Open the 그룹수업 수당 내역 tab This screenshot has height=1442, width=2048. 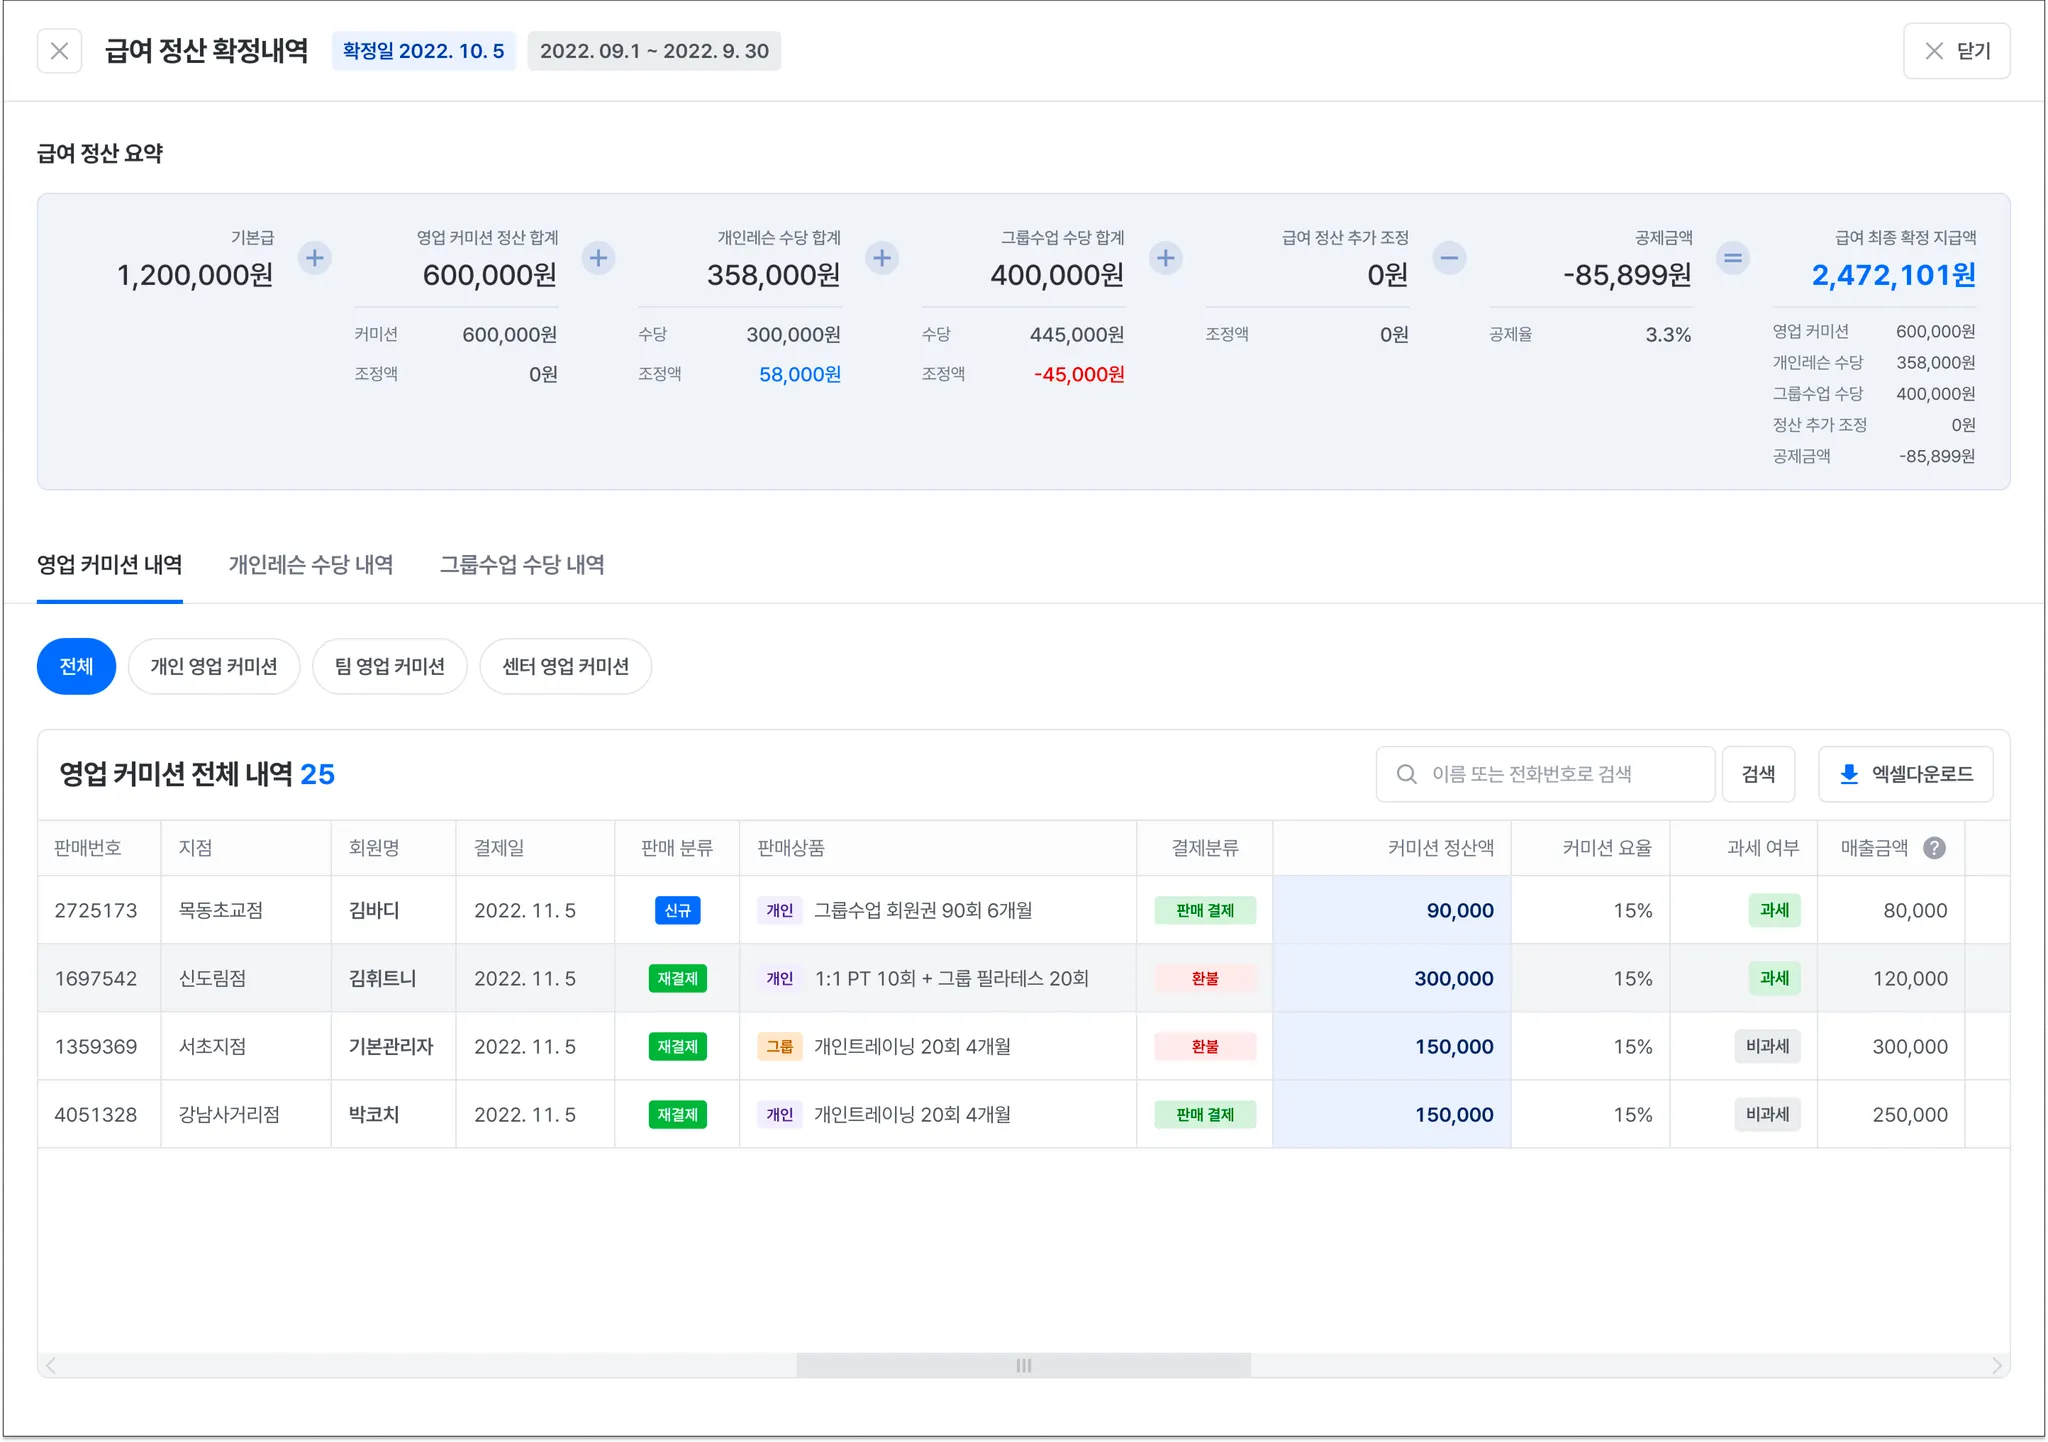pyautogui.click(x=522, y=565)
